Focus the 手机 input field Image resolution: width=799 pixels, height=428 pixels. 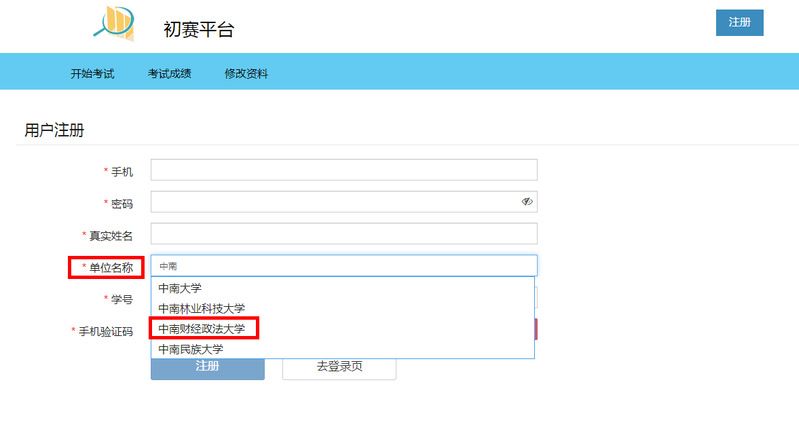click(x=344, y=170)
